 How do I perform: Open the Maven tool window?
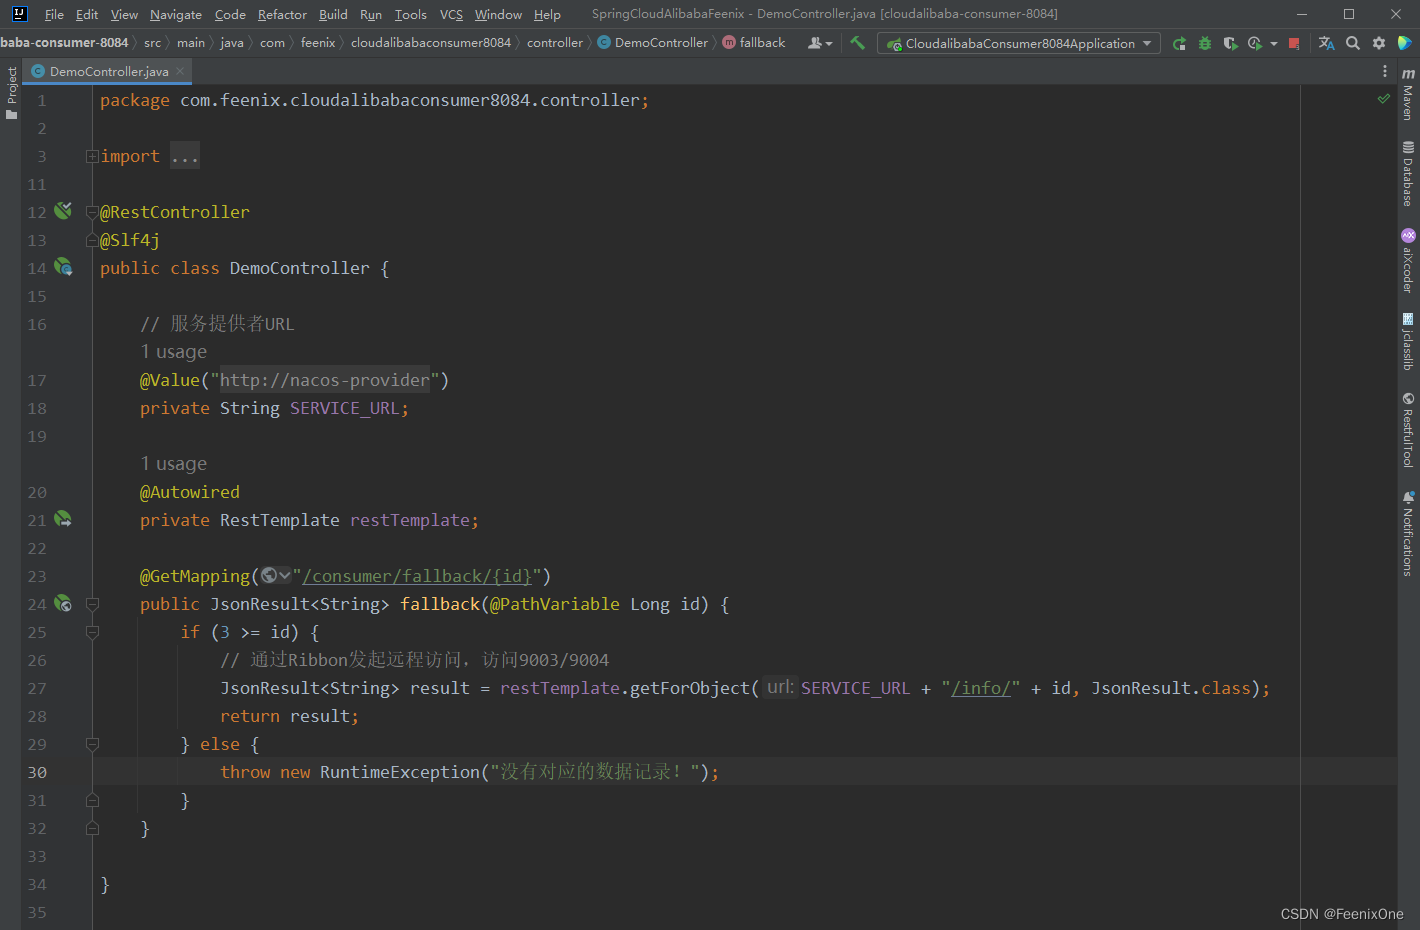pos(1408,95)
